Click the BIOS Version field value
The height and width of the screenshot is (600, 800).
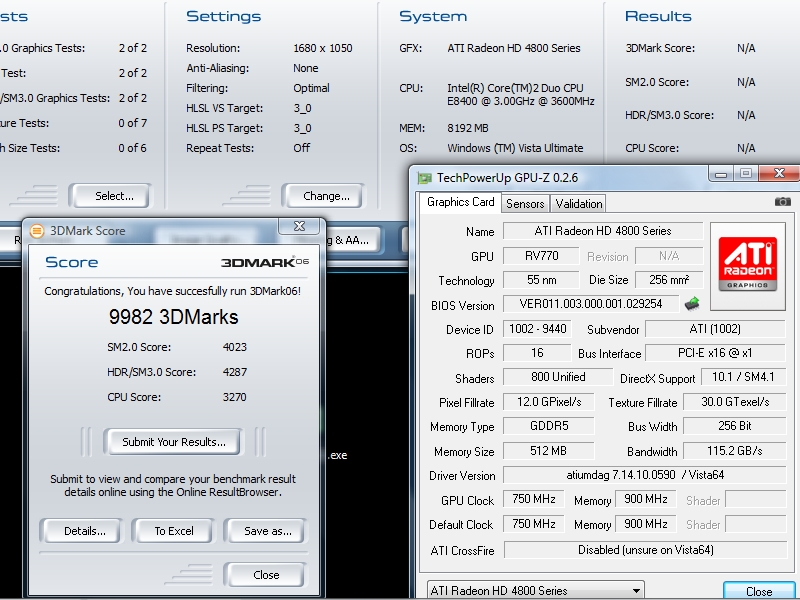(591, 304)
